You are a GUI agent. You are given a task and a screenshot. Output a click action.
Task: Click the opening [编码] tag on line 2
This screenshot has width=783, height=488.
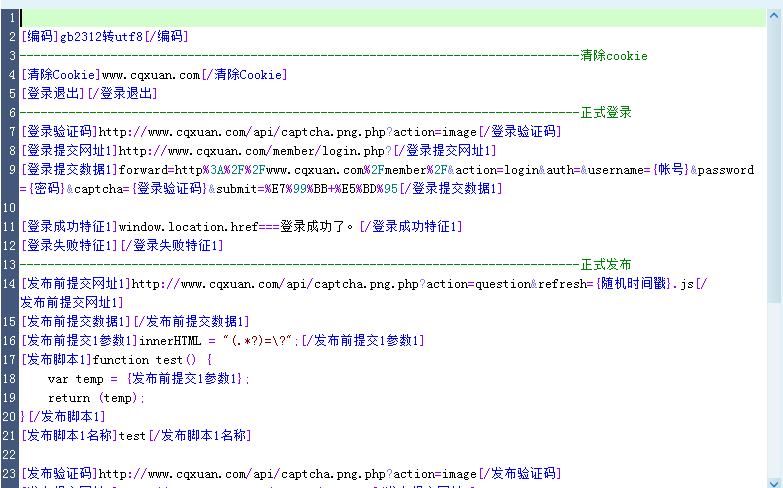pyautogui.click(x=39, y=37)
